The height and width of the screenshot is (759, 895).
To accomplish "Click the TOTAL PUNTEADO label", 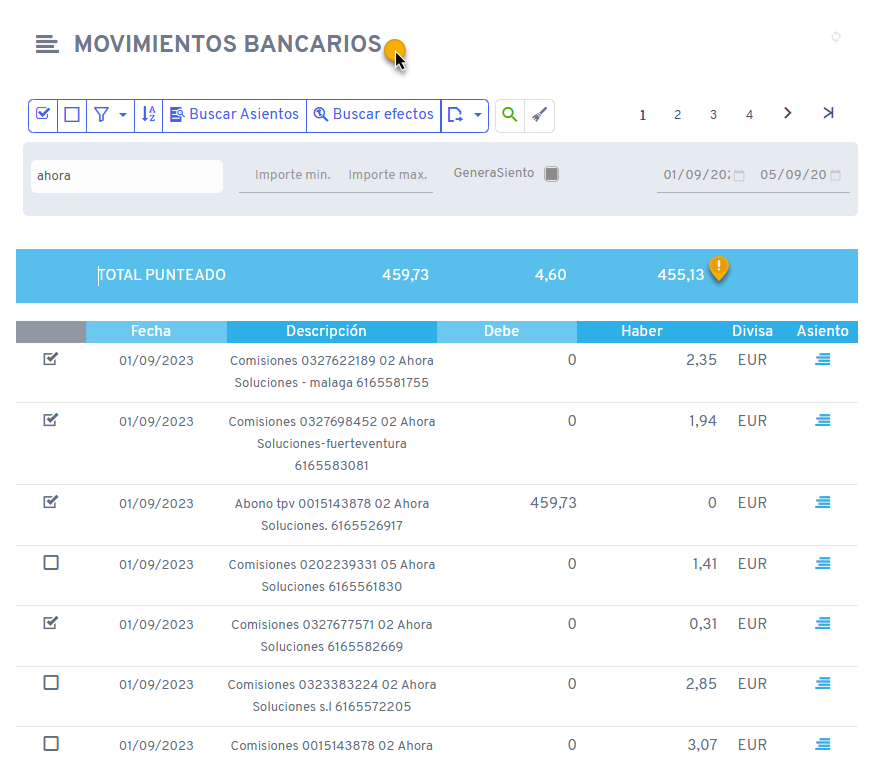I will 162,275.
